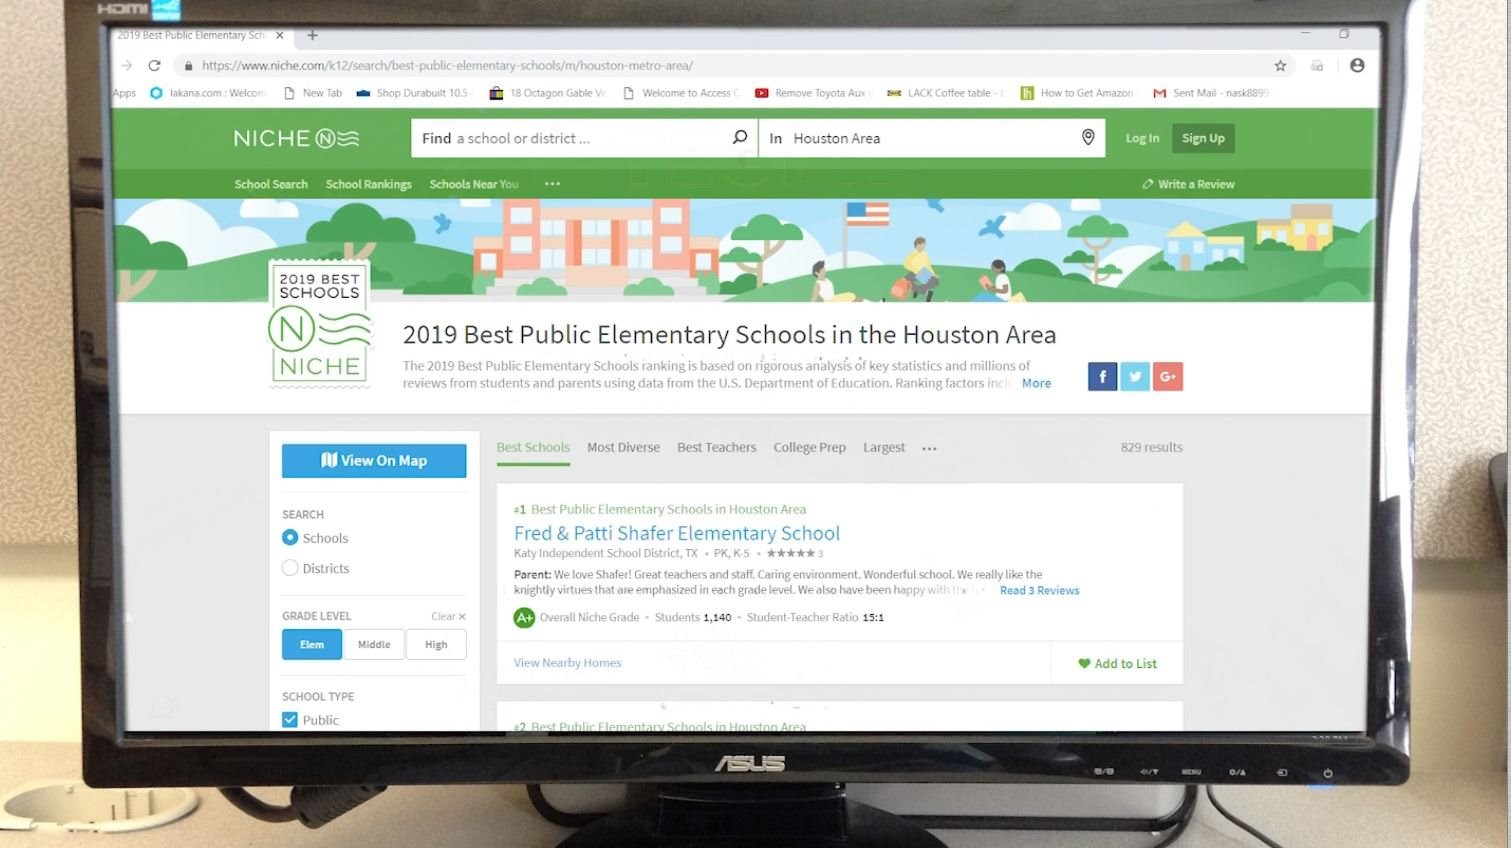Open Schools Near You menu
The height and width of the screenshot is (848, 1511).
point(474,184)
